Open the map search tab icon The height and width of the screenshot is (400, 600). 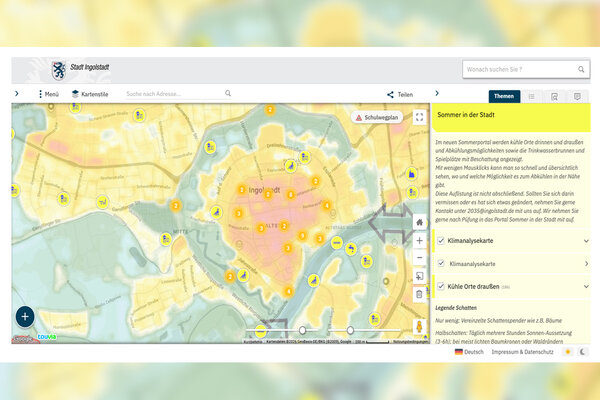point(554,97)
